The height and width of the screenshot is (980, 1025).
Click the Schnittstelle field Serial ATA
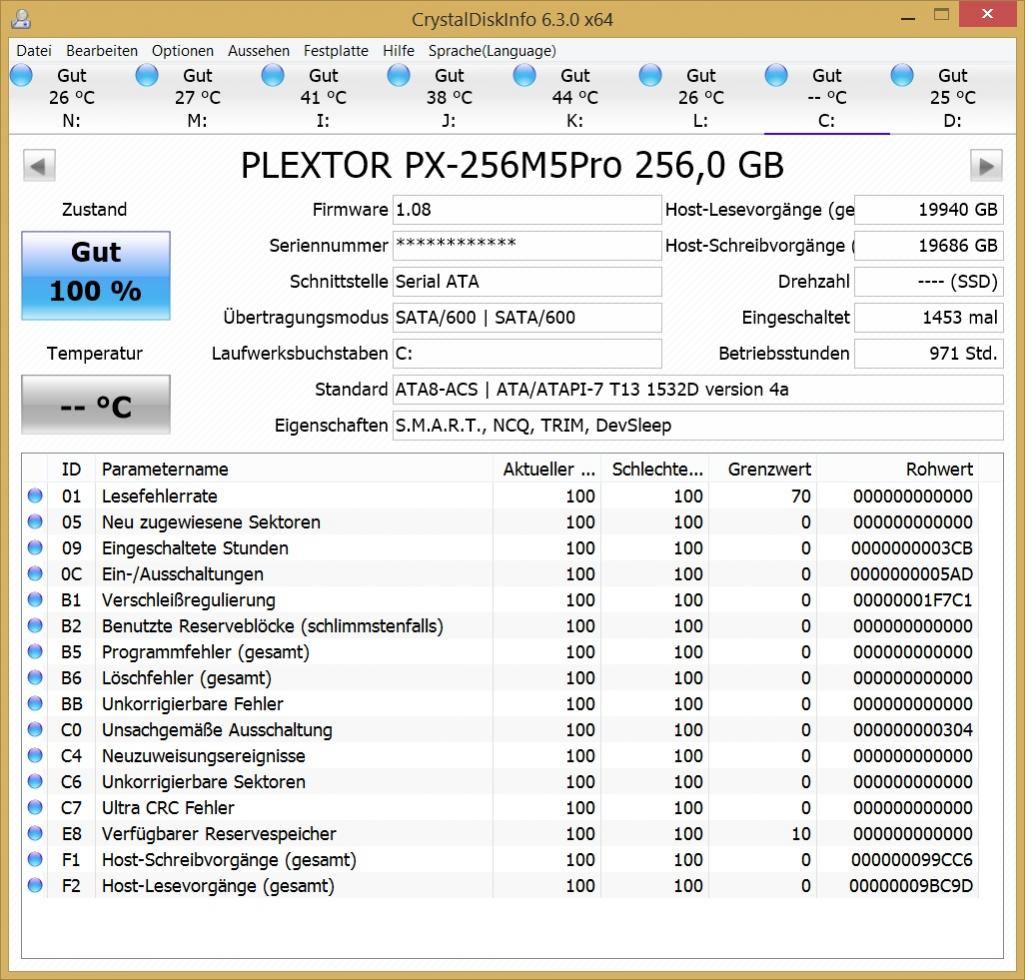[527, 282]
